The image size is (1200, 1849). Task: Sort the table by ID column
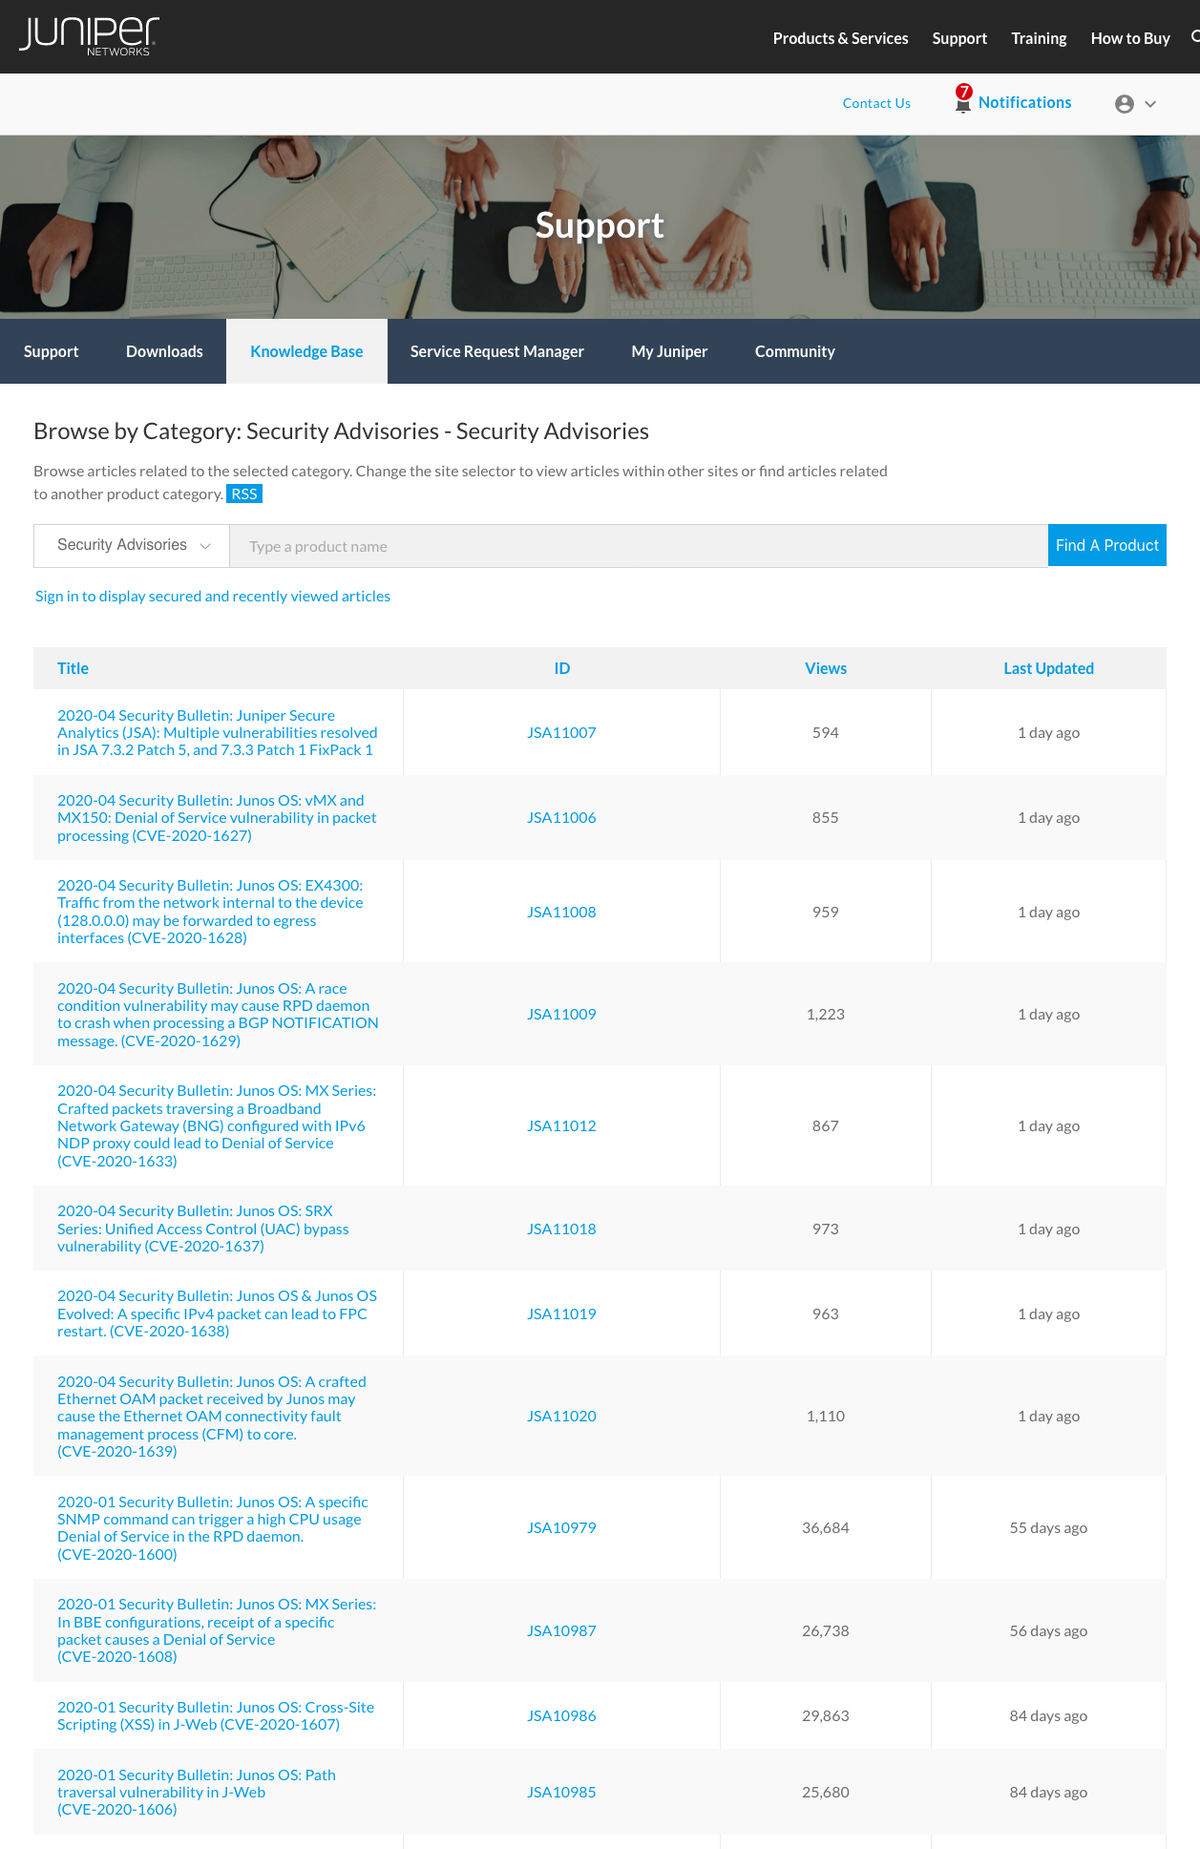(562, 668)
